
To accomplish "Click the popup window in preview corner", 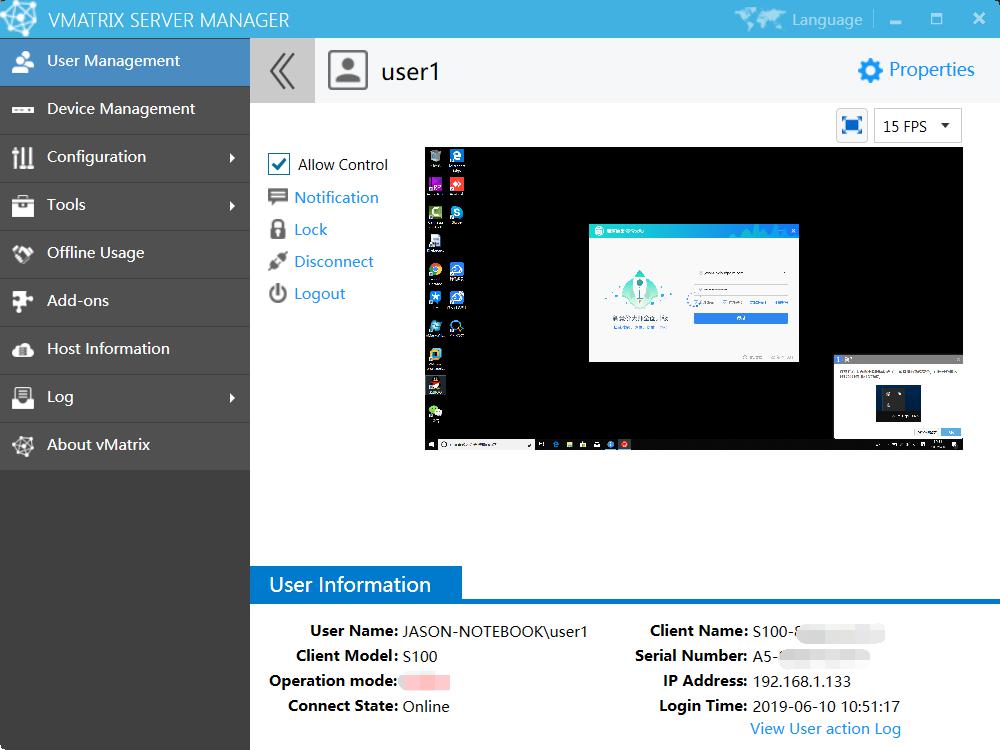I will (898, 397).
